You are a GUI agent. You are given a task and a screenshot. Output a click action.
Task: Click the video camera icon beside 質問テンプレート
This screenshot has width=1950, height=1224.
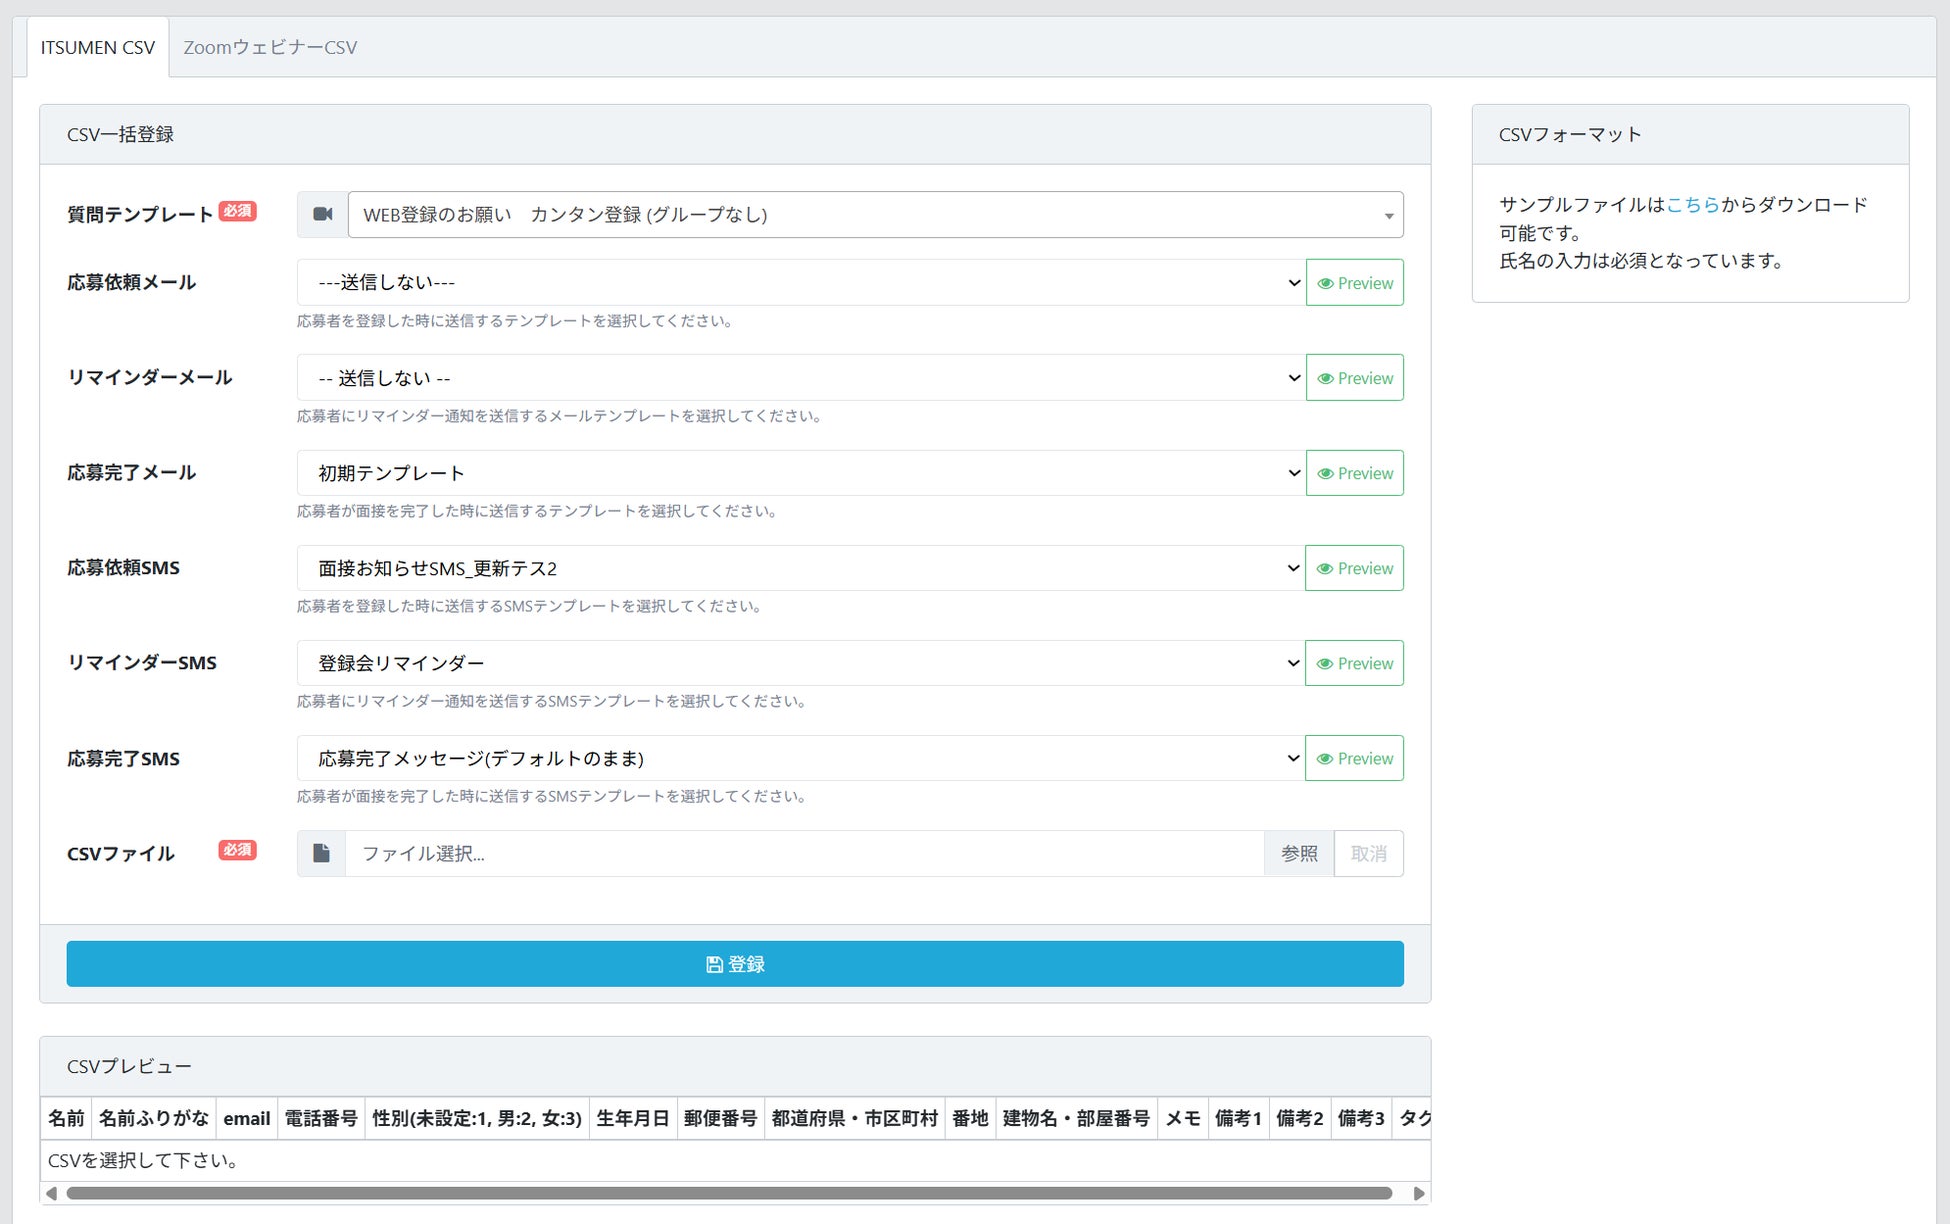[322, 214]
